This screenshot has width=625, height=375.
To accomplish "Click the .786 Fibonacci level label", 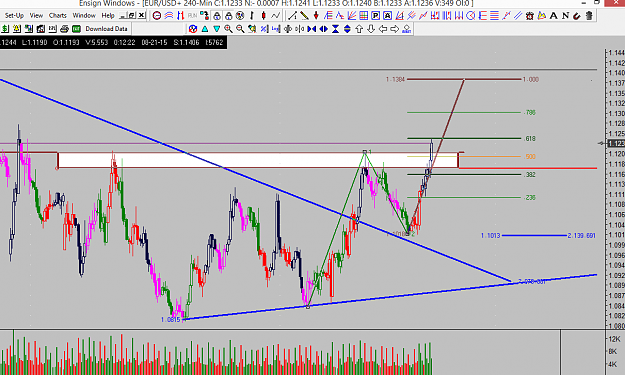I will coord(530,112).
